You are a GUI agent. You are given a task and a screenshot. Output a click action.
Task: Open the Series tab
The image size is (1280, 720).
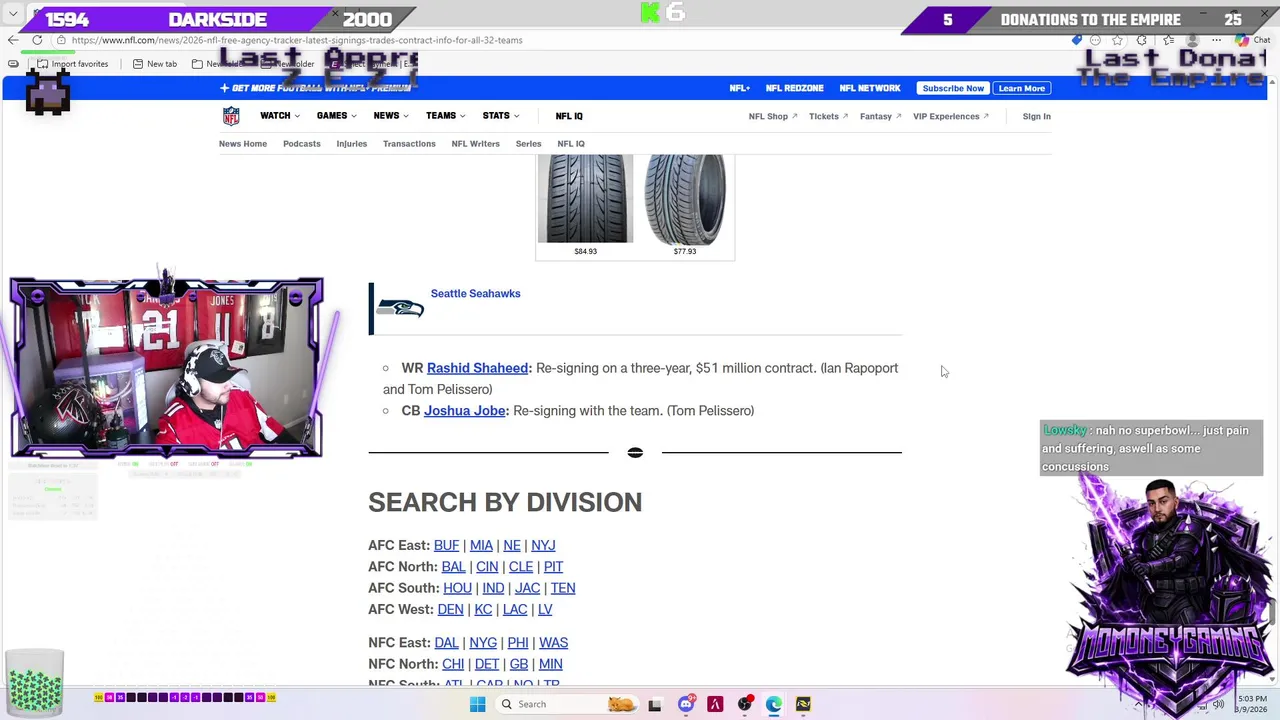(x=528, y=144)
